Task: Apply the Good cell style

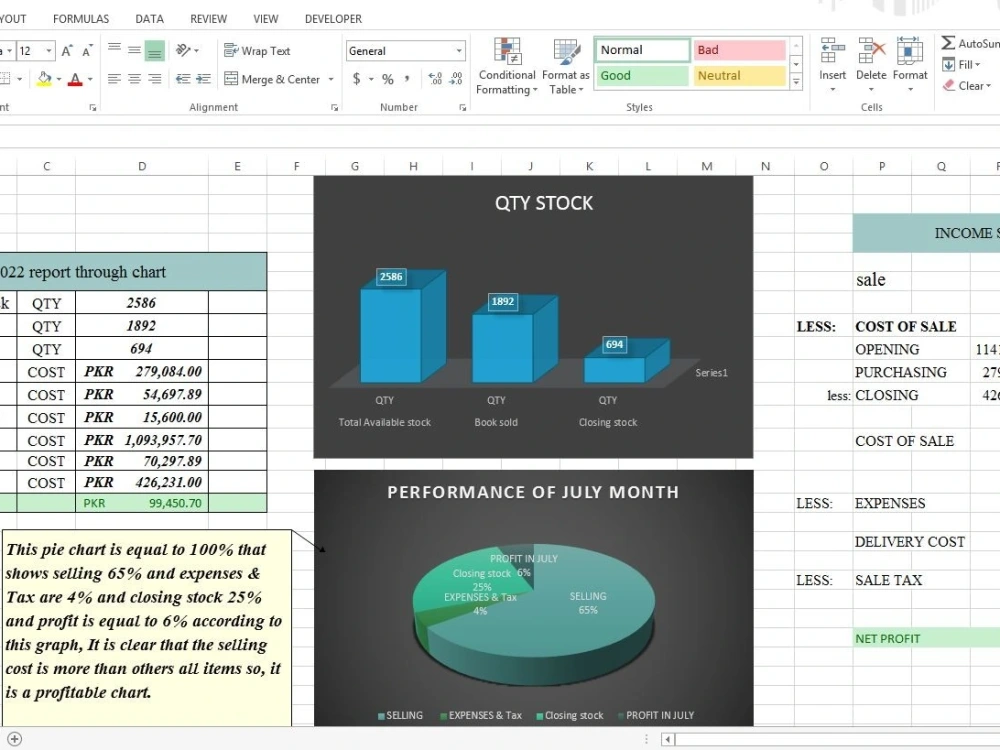Action: pyautogui.click(x=642, y=75)
